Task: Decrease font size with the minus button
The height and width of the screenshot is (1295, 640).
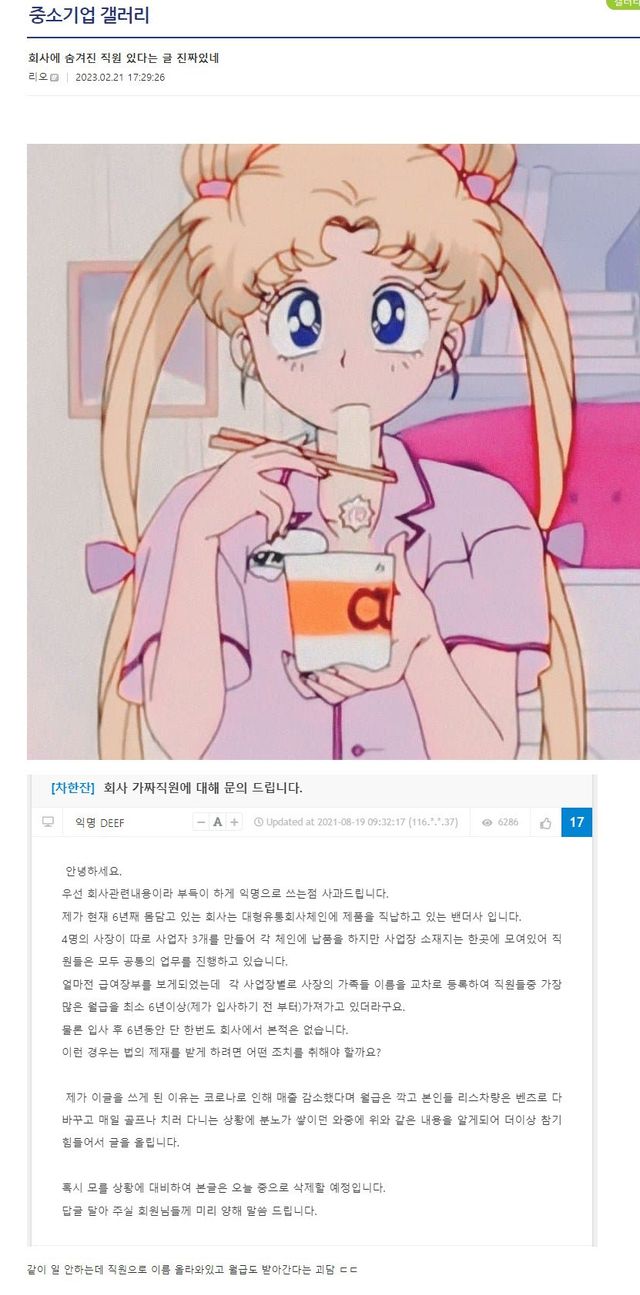Action: point(202,822)
